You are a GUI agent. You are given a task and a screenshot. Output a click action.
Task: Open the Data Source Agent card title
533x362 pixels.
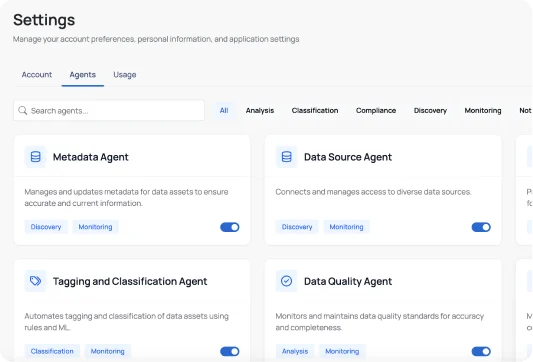pyautogui.click(x=348, y=157)
